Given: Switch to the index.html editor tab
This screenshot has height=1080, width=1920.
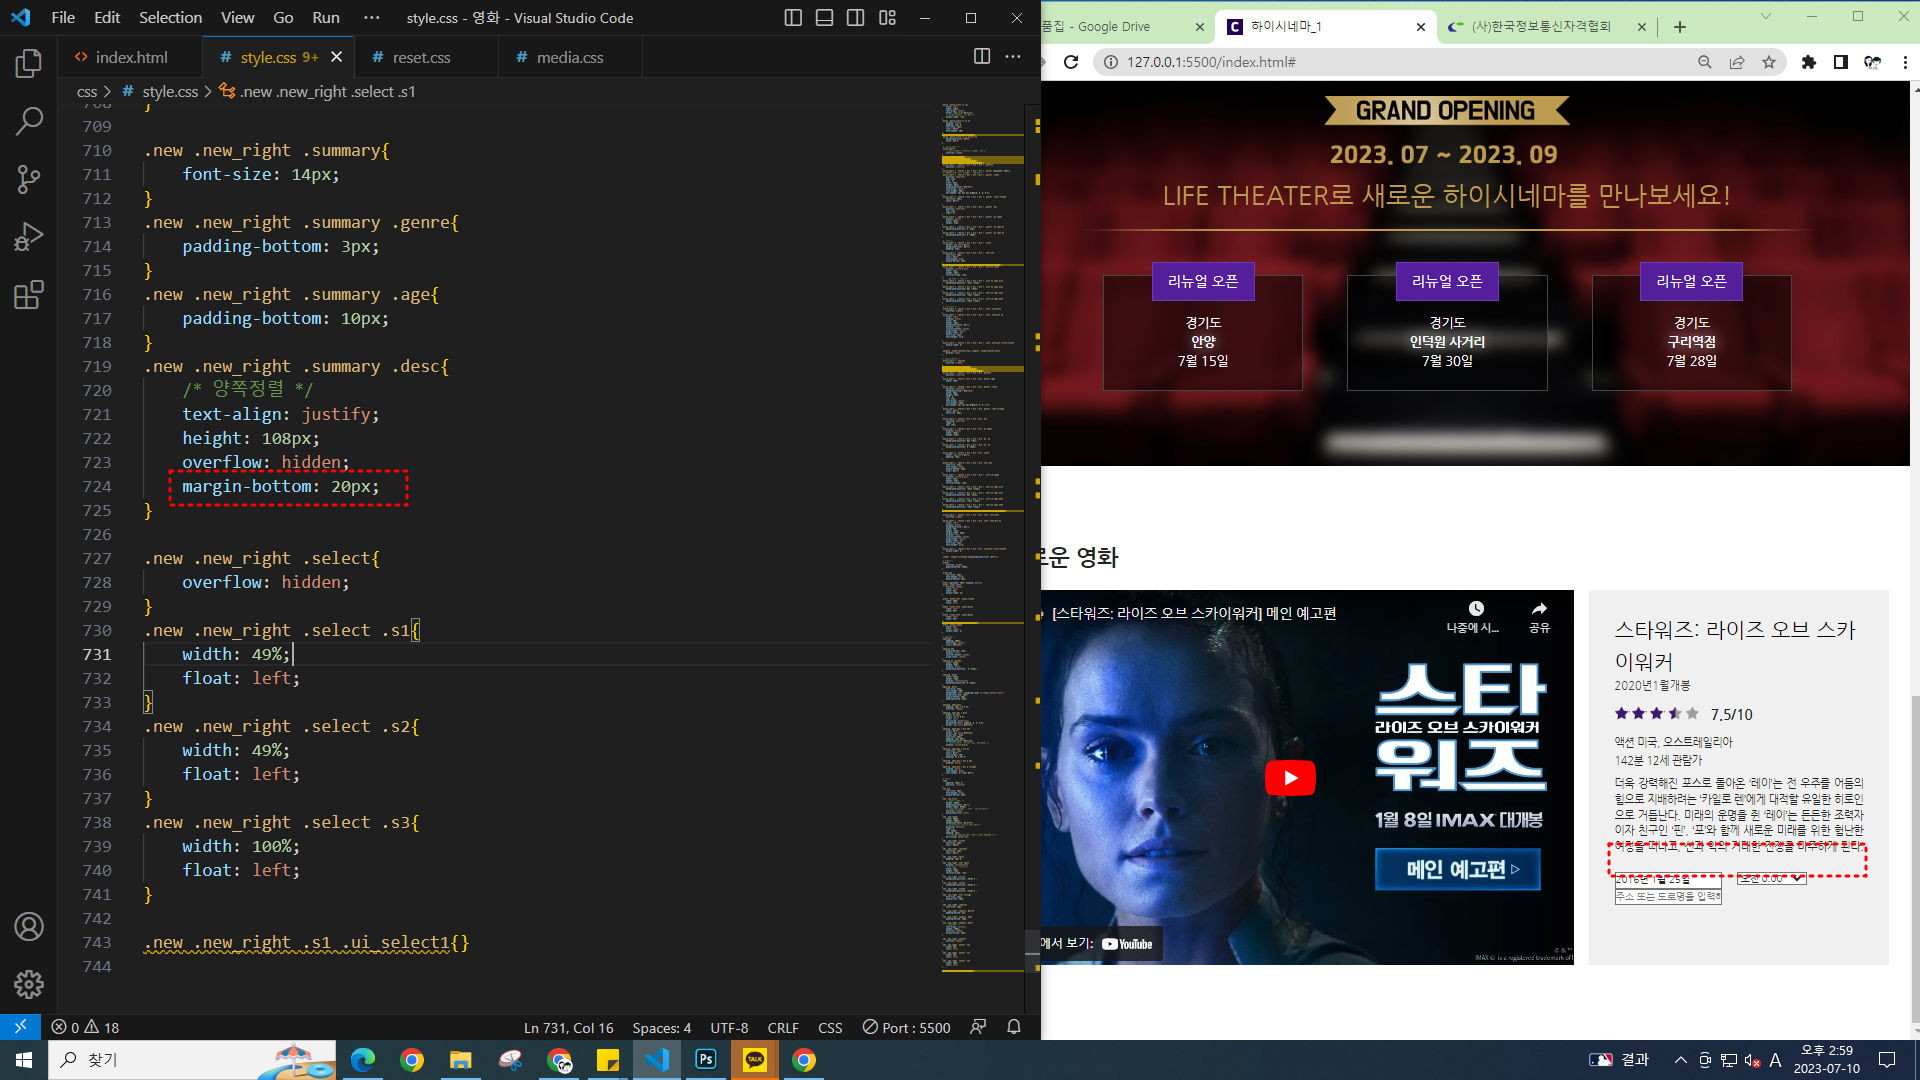Looking at the screenshot, I should click(131, 57).
